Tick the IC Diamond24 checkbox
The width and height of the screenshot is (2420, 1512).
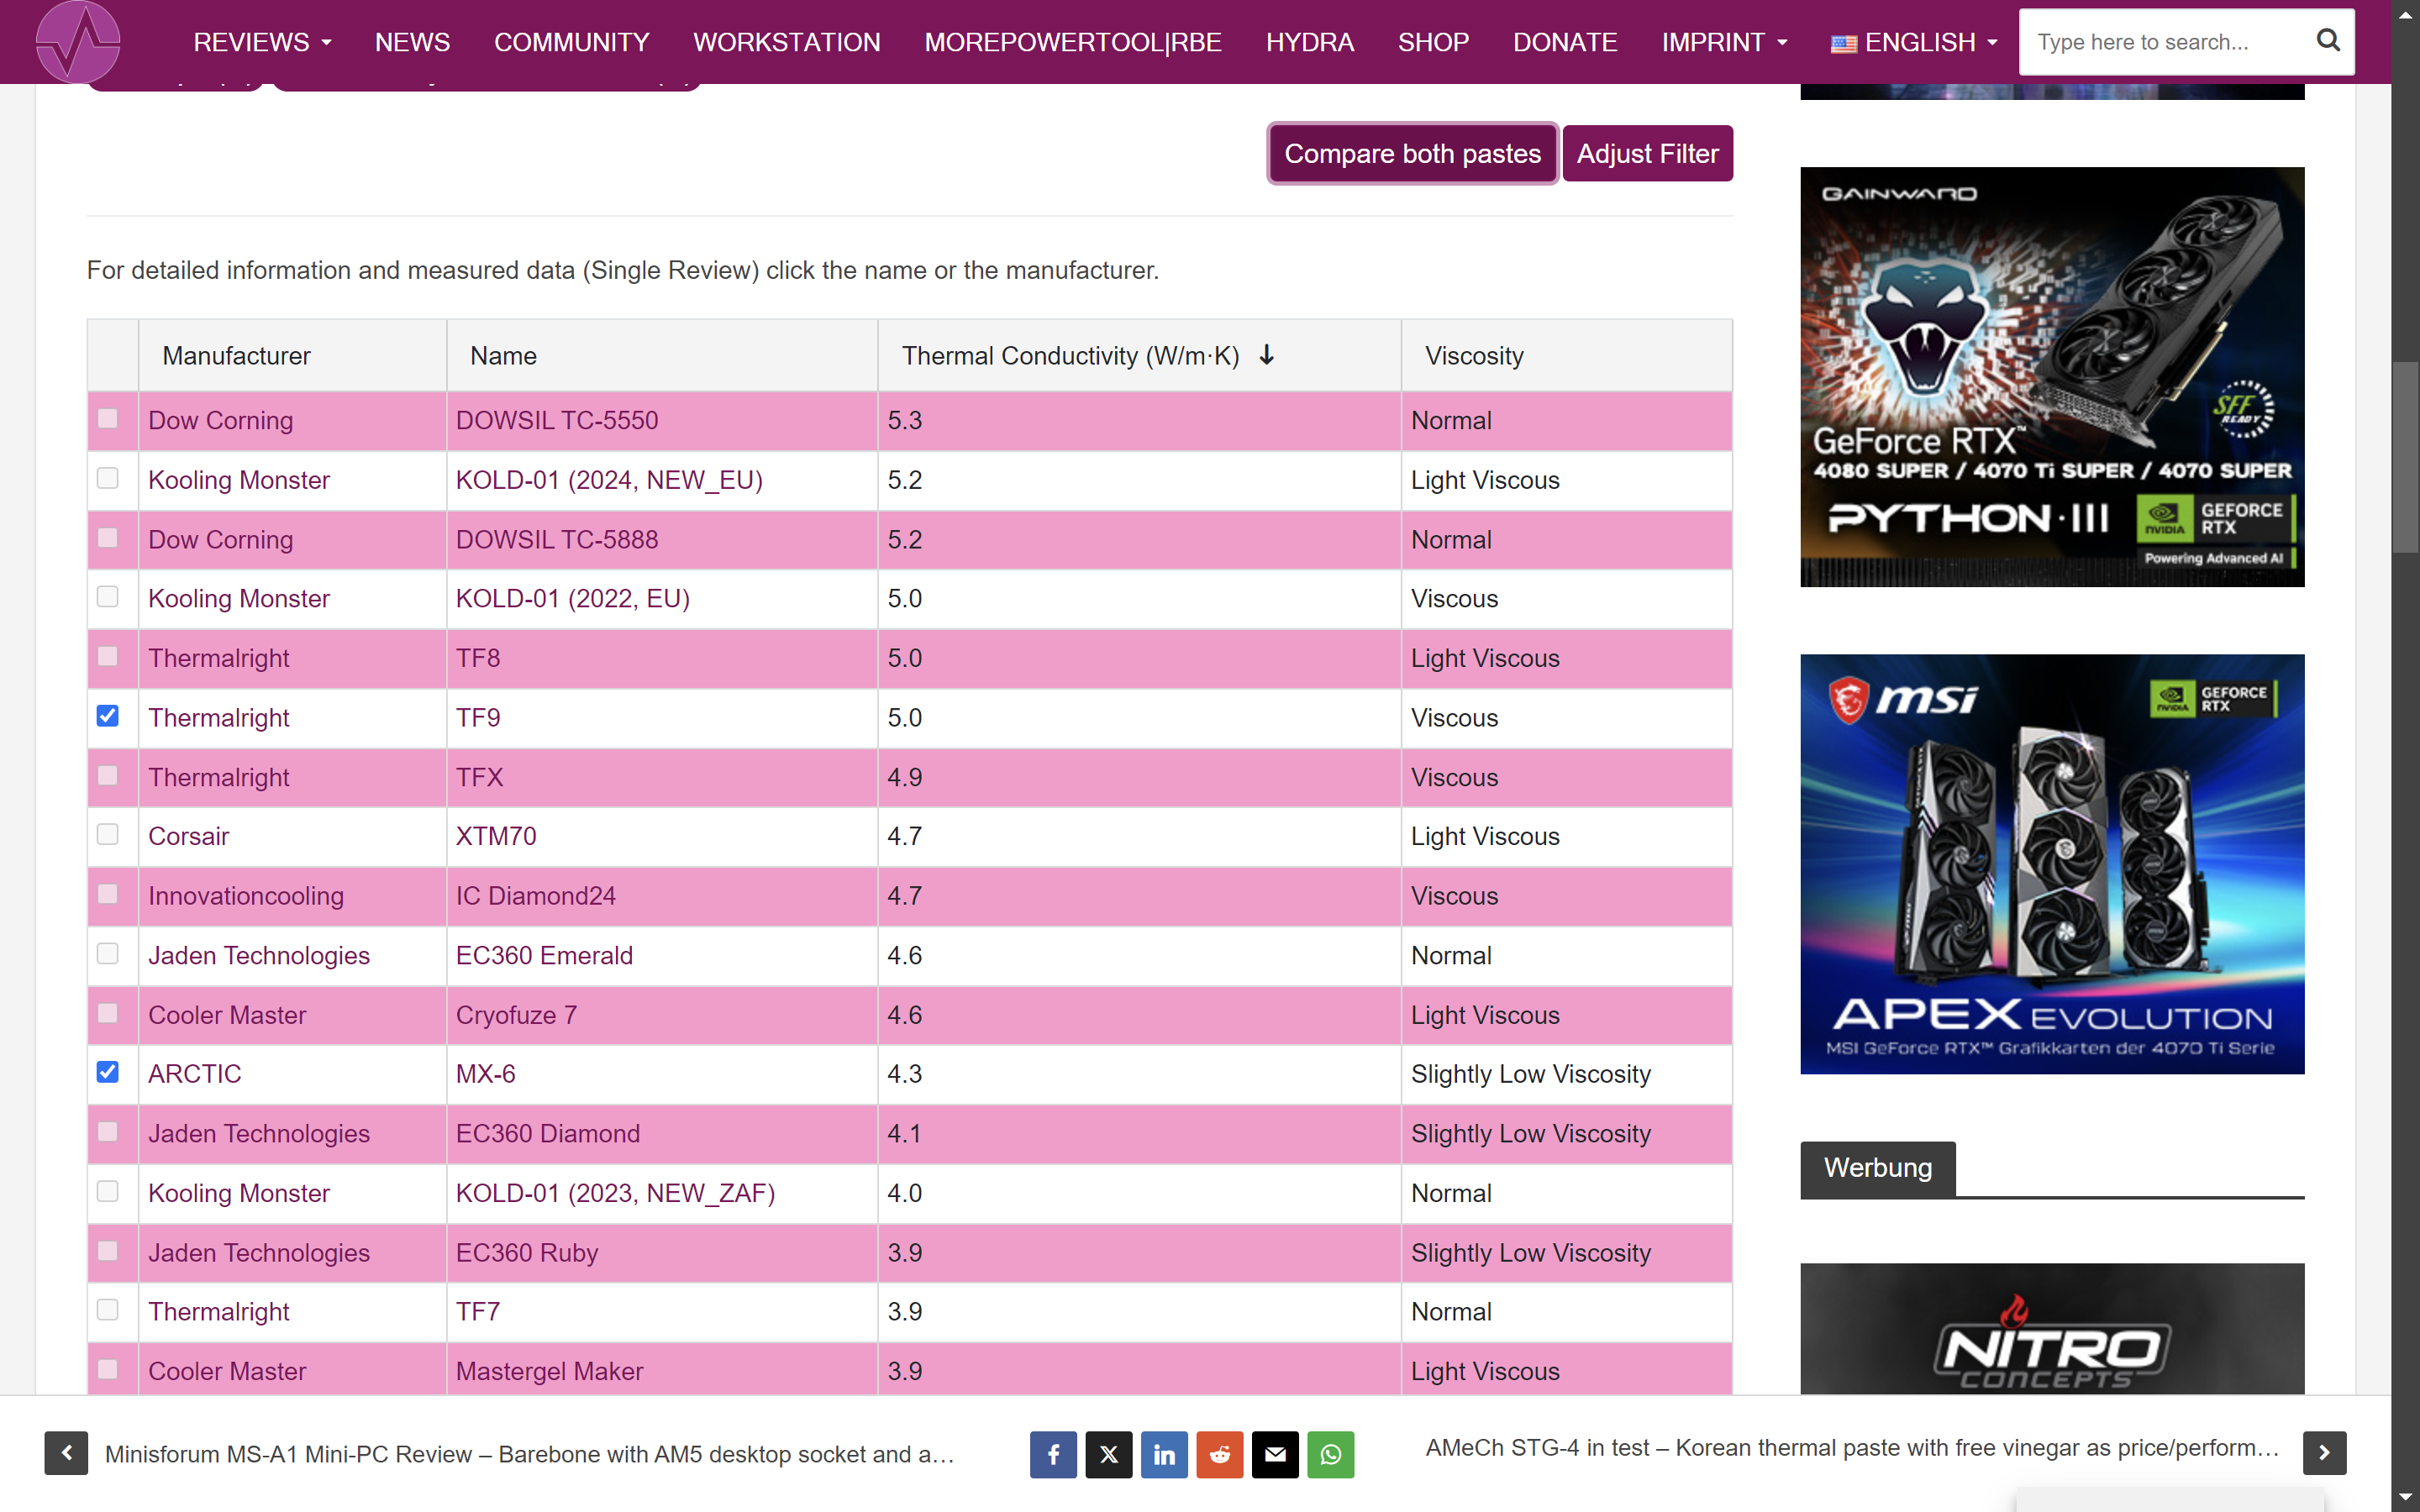click(108, 894)
